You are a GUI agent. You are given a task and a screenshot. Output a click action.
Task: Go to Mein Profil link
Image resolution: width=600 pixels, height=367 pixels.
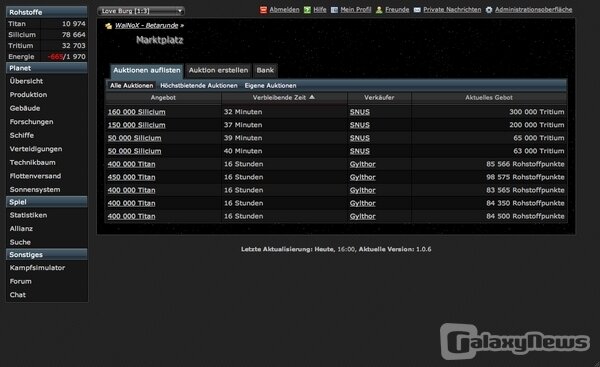point(356,10)
